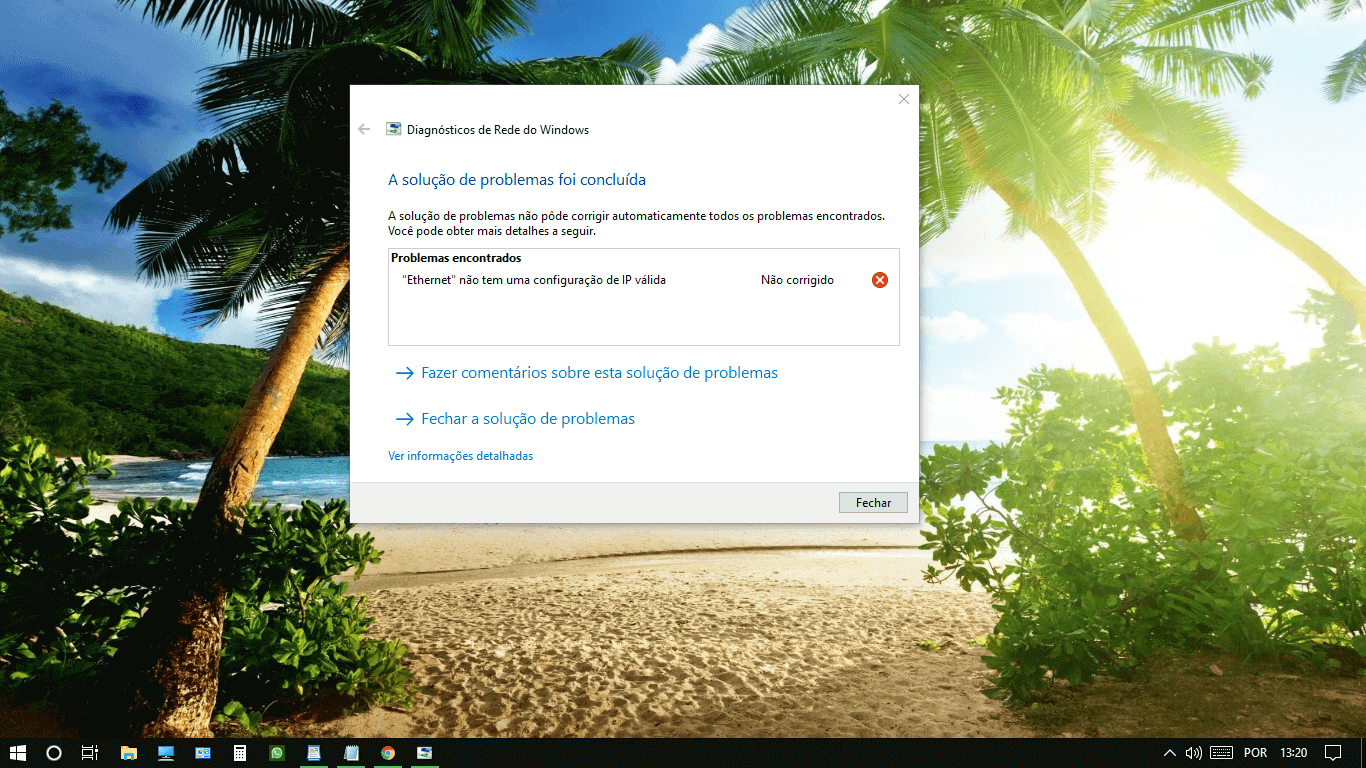Switch to Google Chrome in taskbar
The width and height of the screenshot is (1366, 768).
click(x=388, y=753)
